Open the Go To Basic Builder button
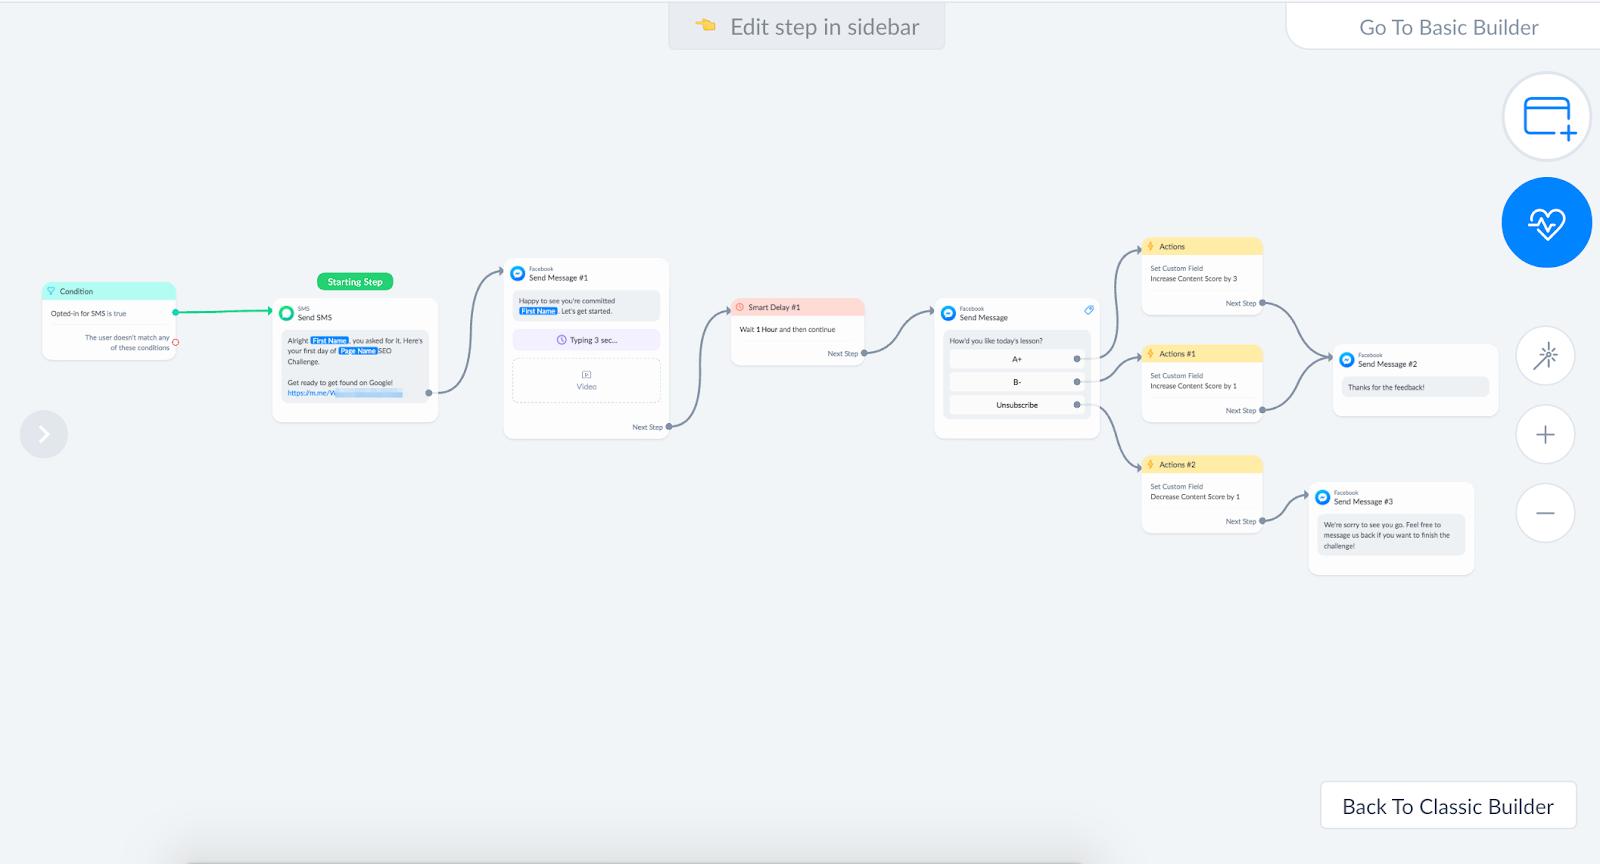1600x864 pixels. click(1448, 27)
